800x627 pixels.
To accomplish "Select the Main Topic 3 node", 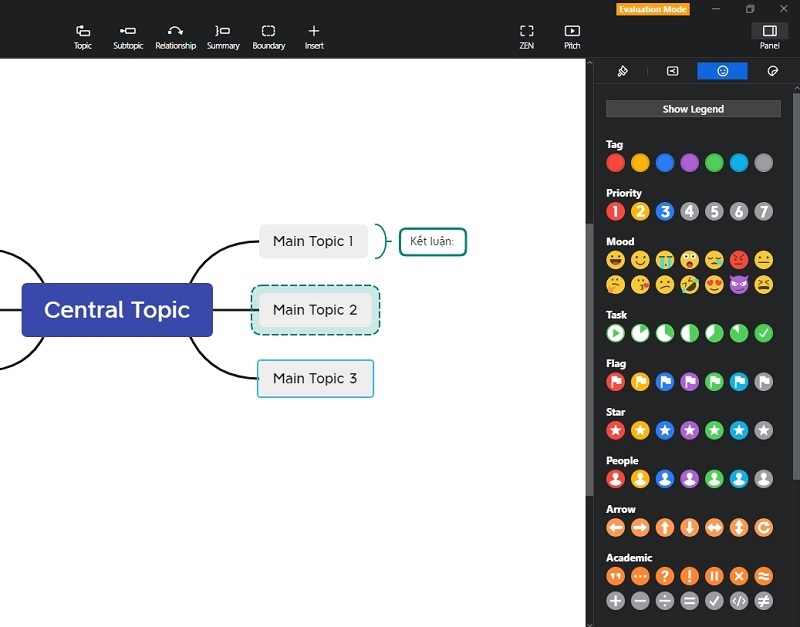I will click(315, 378).
